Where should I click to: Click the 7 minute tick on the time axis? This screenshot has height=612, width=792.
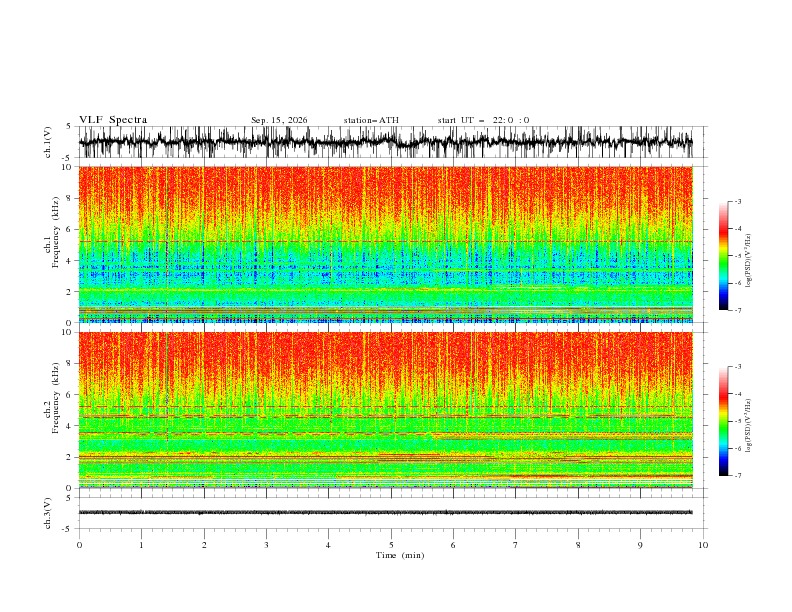pyautogui.click(x=516, y=545)
